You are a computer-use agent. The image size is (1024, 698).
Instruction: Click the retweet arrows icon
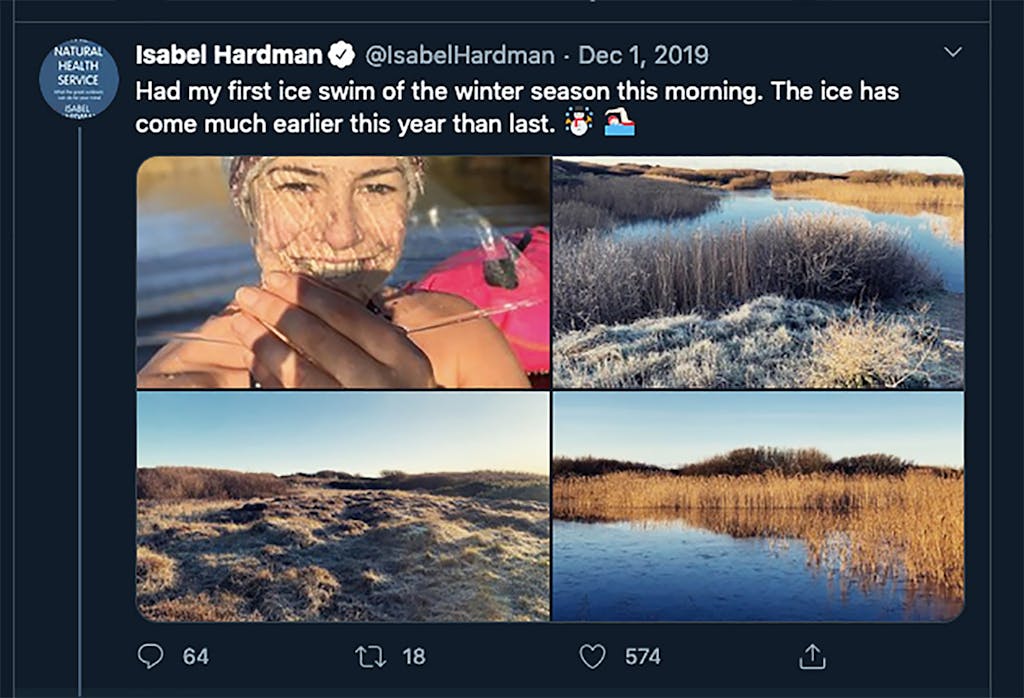point(370,656)
